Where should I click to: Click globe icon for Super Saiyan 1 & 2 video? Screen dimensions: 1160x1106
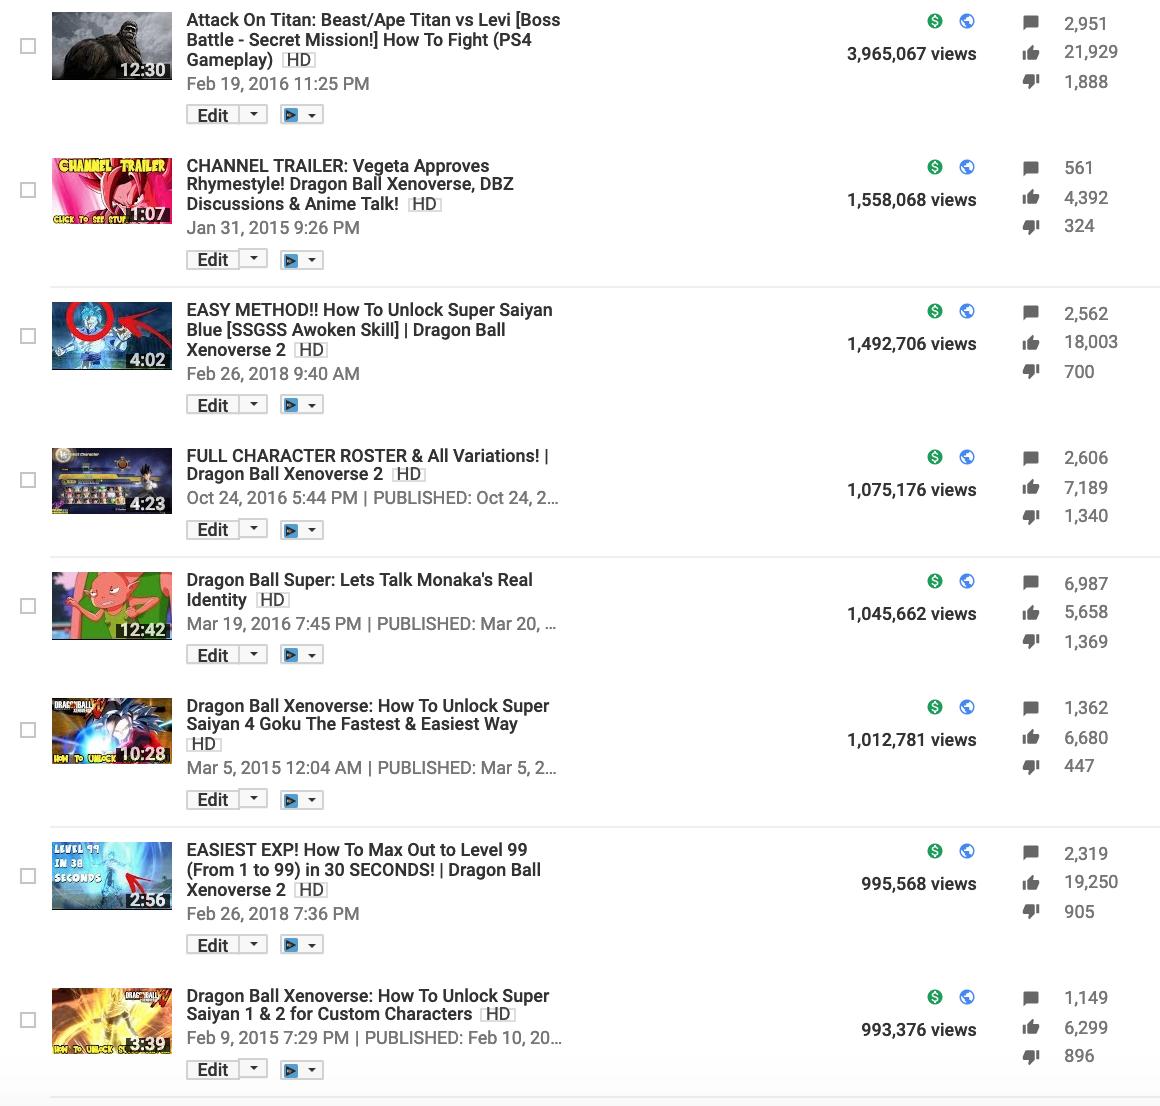(x=967, y=997)
